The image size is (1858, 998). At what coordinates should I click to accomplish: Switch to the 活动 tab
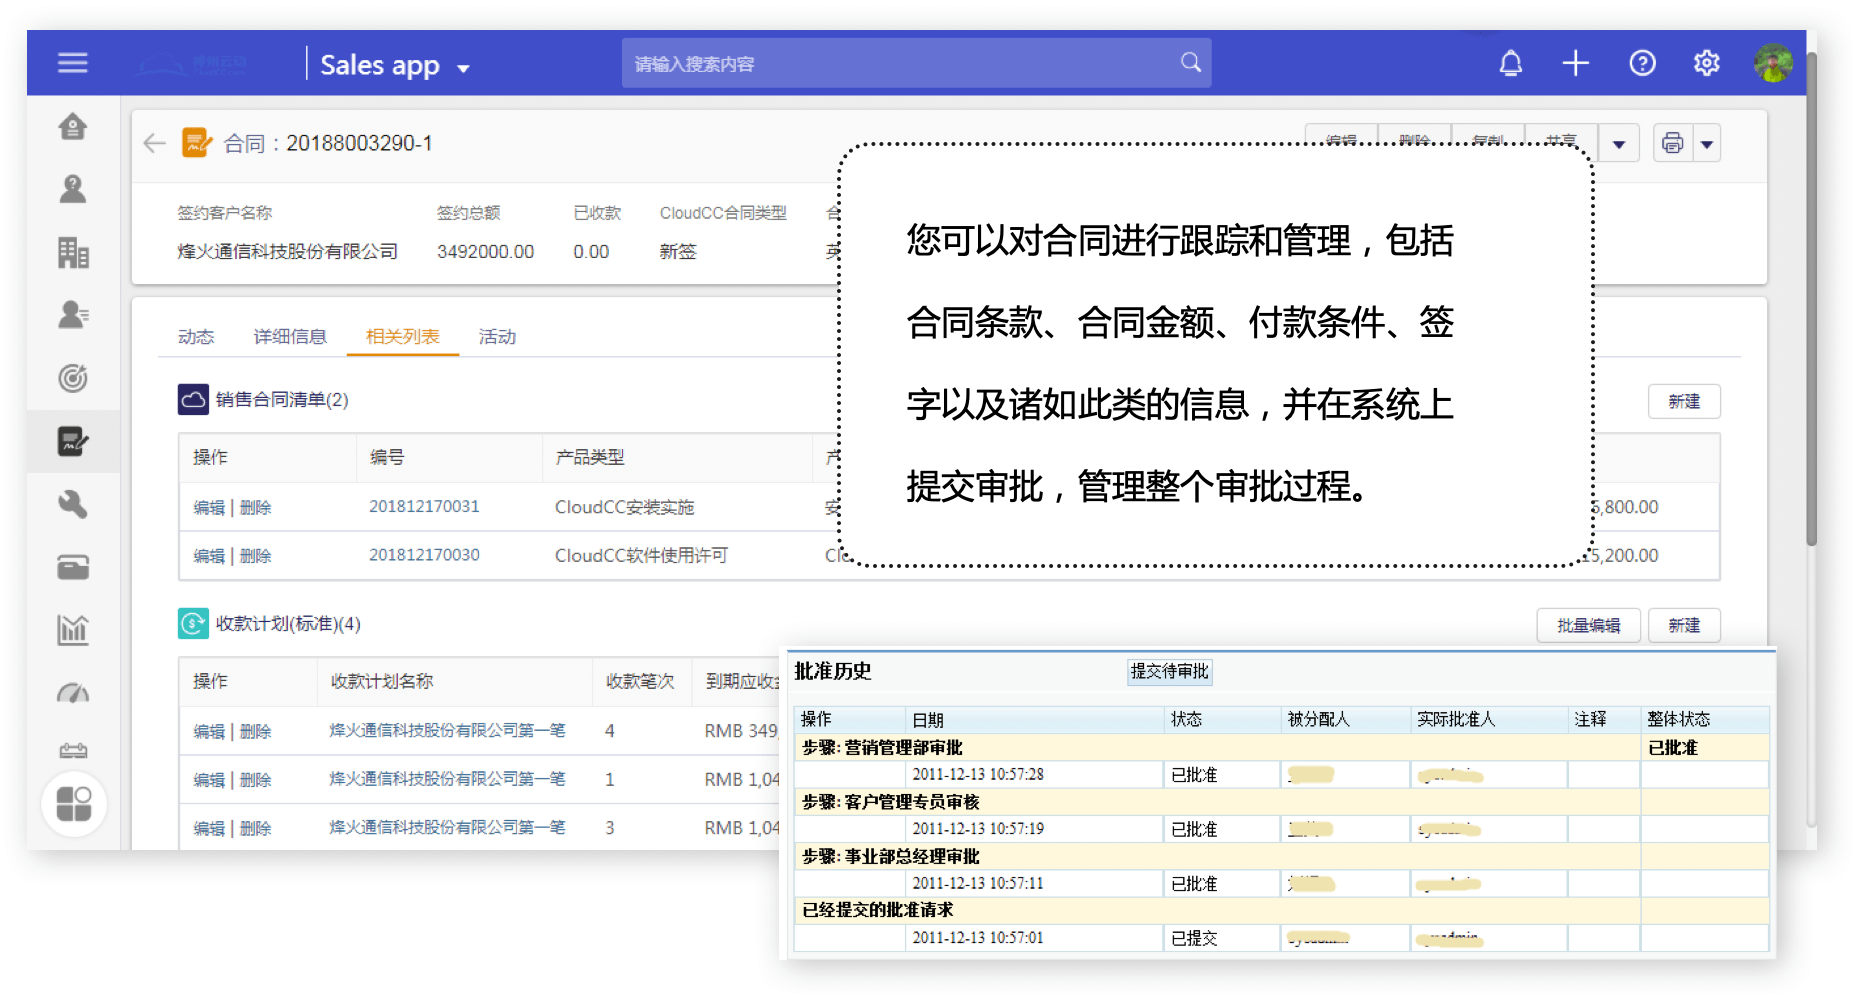click(x=497, y=337)
